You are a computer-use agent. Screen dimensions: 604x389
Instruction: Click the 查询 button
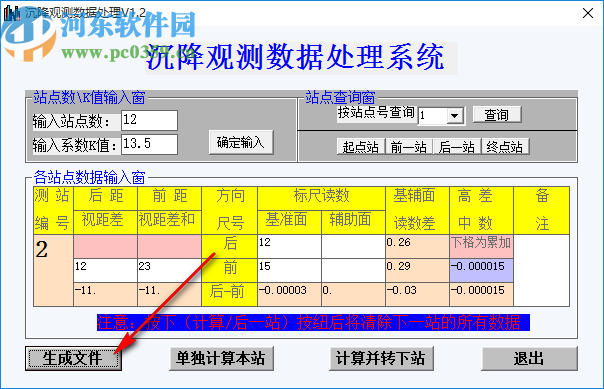coord(497,115)
